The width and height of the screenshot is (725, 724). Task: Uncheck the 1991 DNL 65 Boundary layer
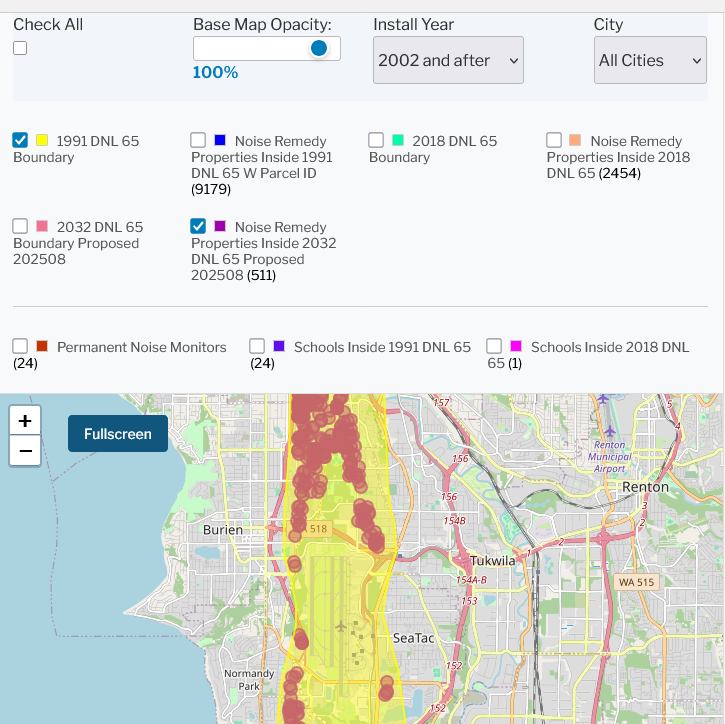20,140
